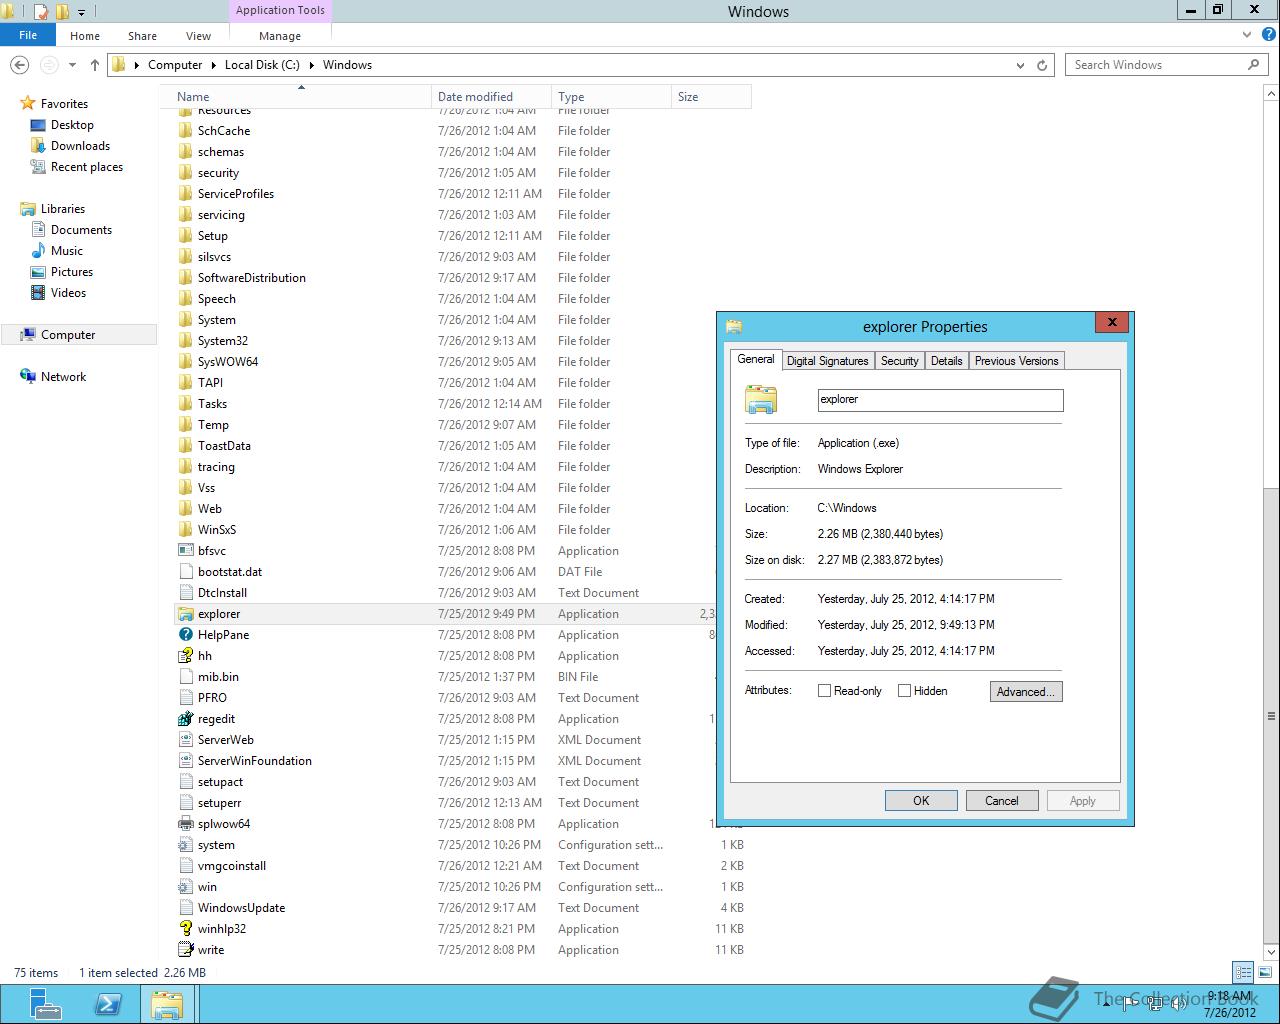The width and height of the screenshot is (1280, 1024).
Task: Select the ServerWeb XML document icon
Action: (x=185, y=740)
